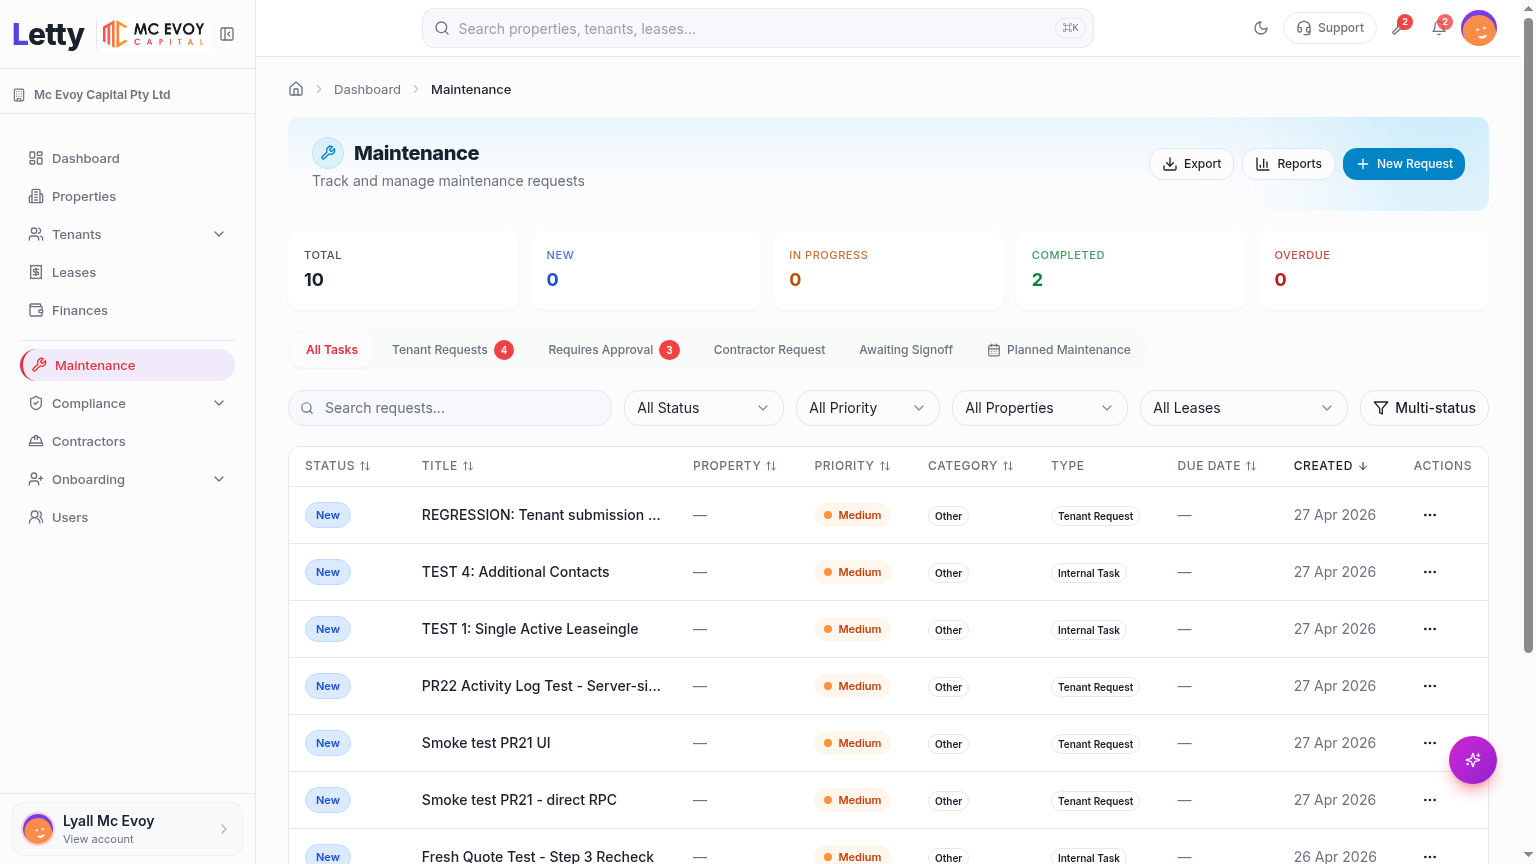The width and height of the screenshot is (1536, 864).
Task: Open Finances in sidebar
Action: (127, 310)
